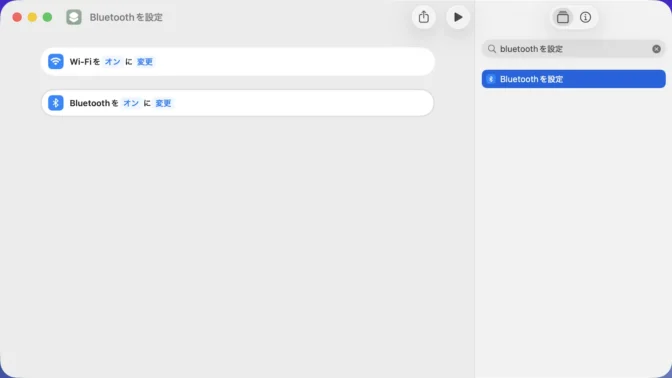
Task: Click the Bluetooth action icon in editor
Action: [x=56, y=103]
